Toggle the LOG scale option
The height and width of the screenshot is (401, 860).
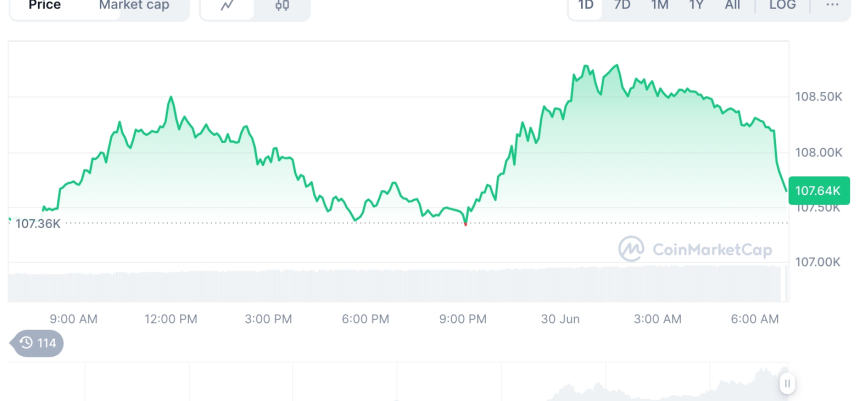[x=782, y=6]
